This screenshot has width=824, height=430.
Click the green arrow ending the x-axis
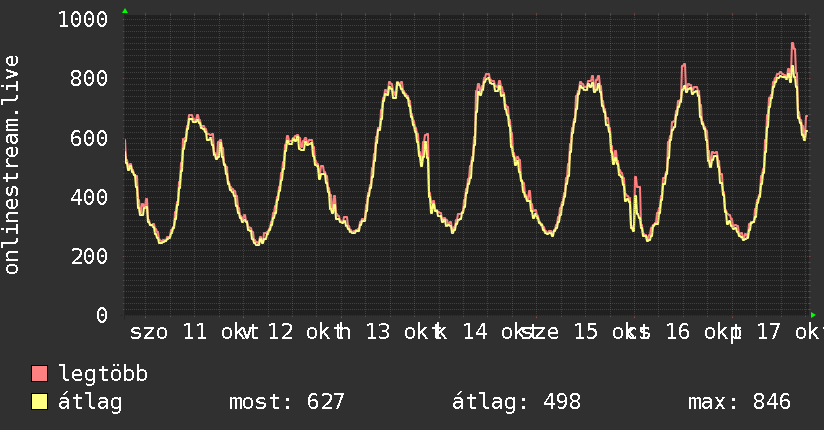(813, 315)
